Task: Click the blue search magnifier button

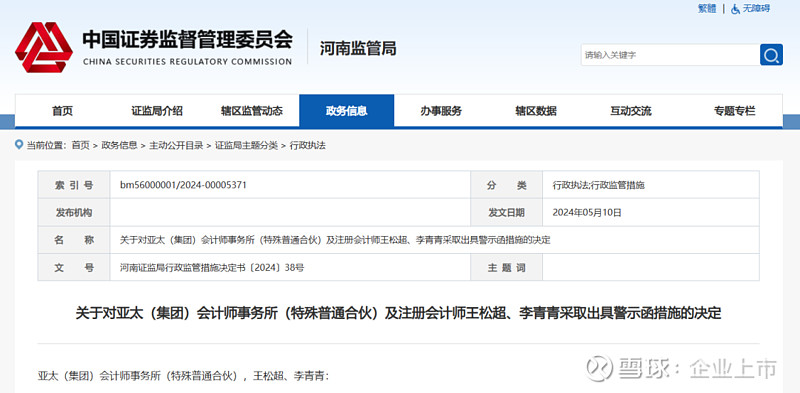Action: [771, 55]
